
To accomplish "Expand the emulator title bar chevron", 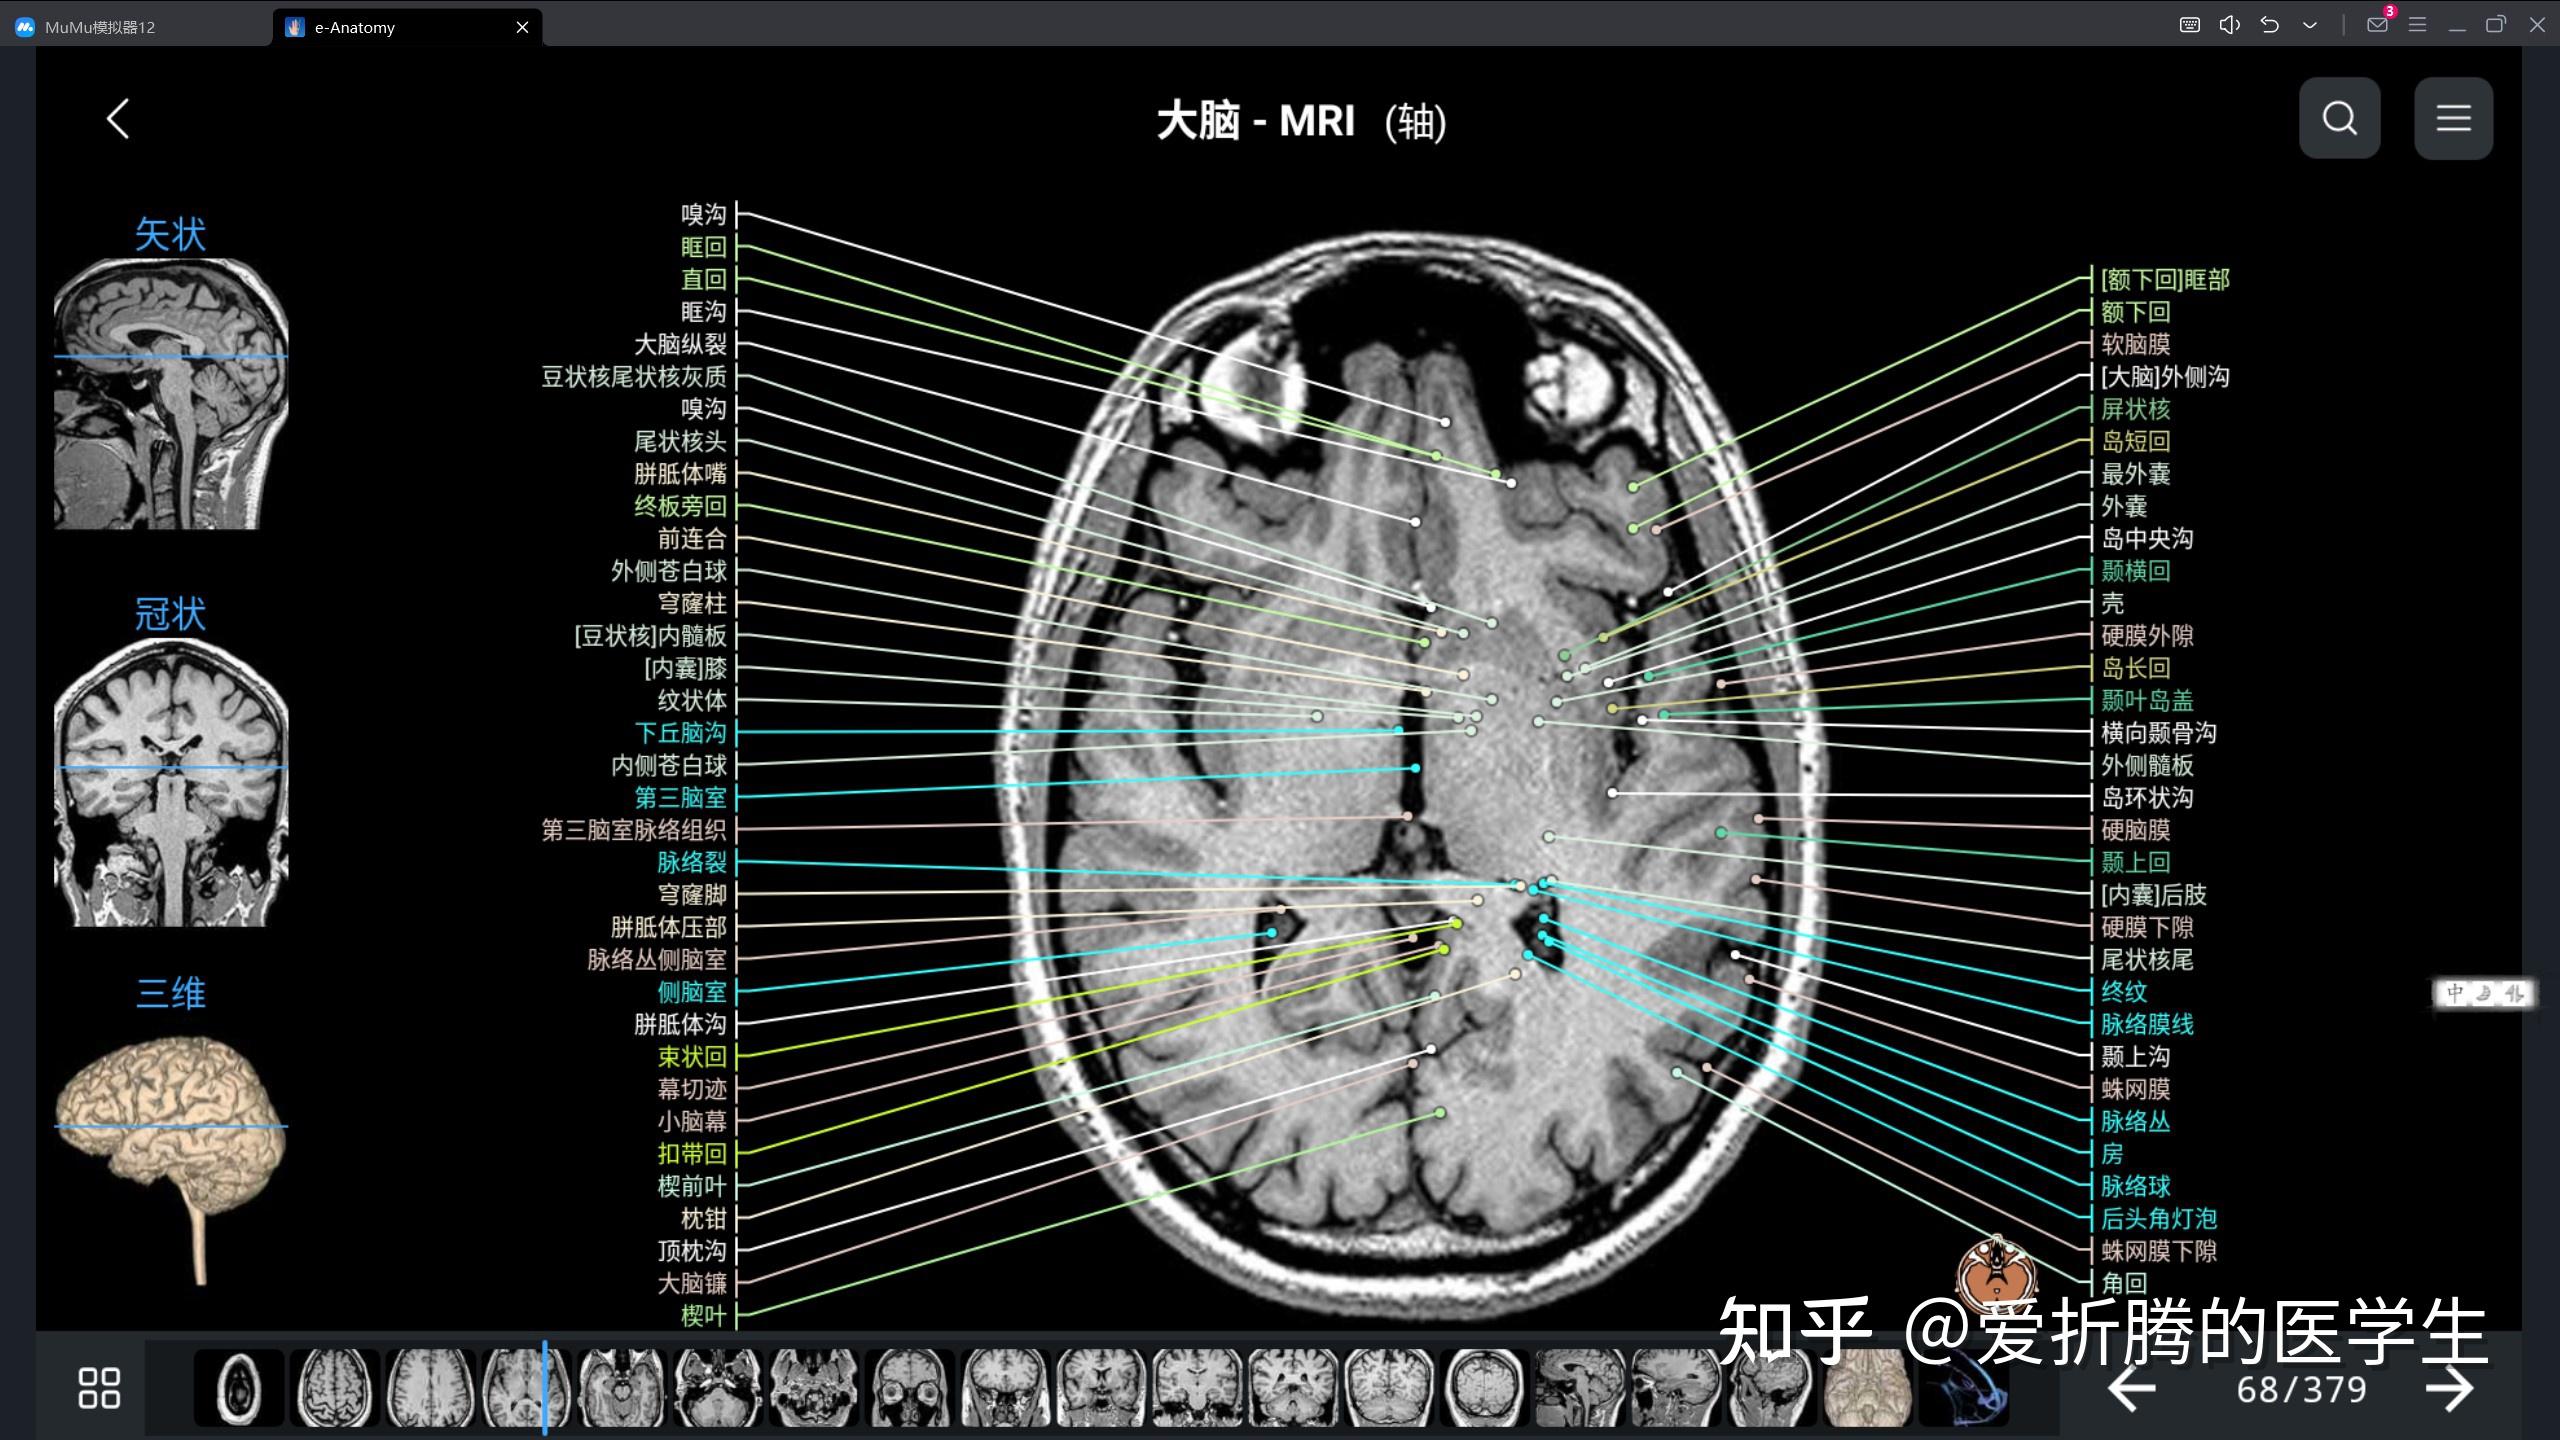I will (x=2309, y=24).
